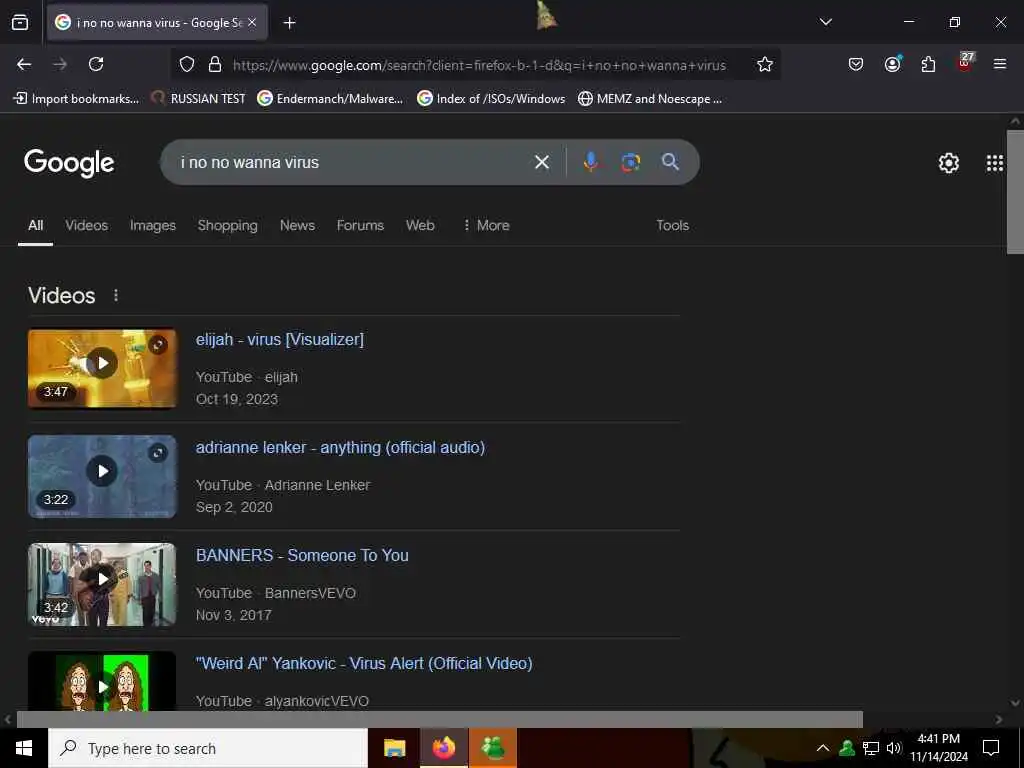Open Windows notification center
1024x768 pixels.
[991, 748]
